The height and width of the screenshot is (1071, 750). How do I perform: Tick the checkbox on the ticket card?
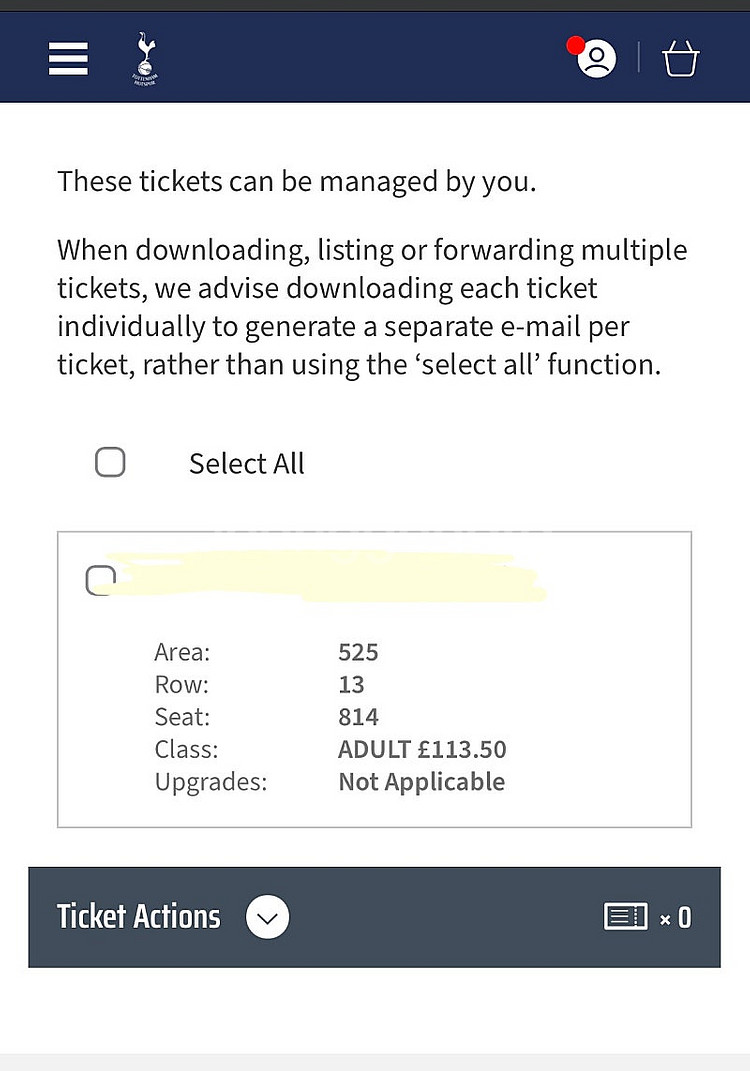coord(100,581)
